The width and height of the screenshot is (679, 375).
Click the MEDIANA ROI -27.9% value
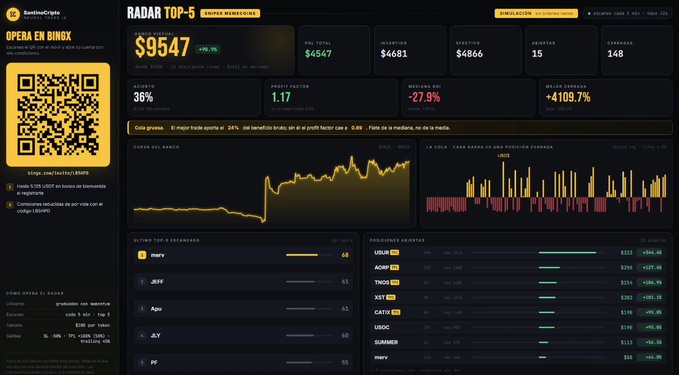(424, 97)
